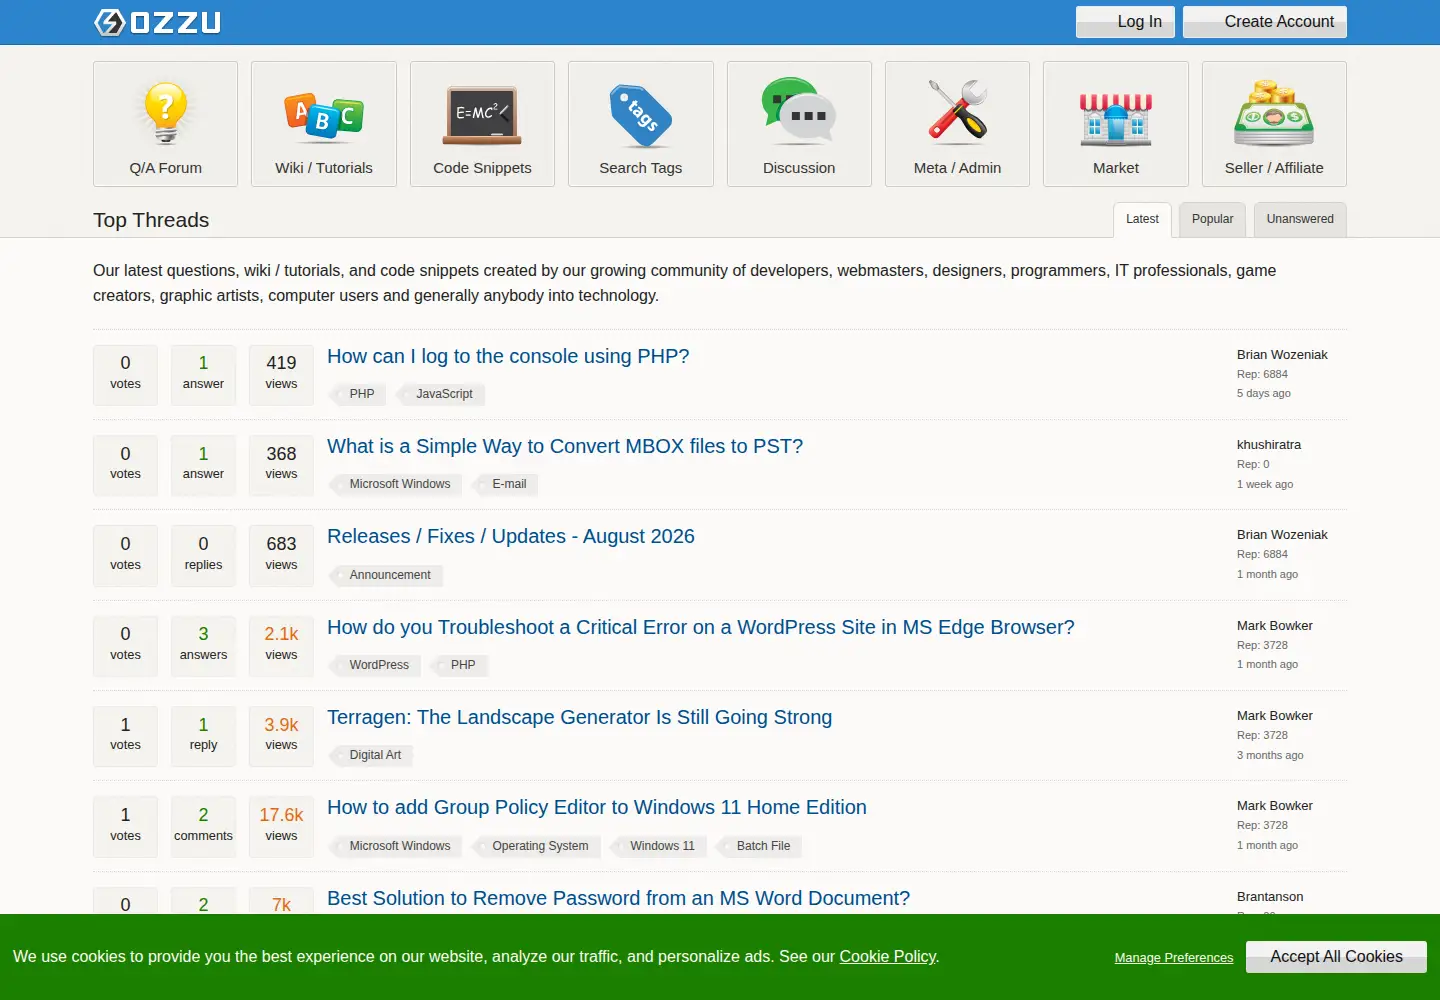The image size is (1440, 1000).
Task: Accept All Cookies in the banner
Action: 1336,957
